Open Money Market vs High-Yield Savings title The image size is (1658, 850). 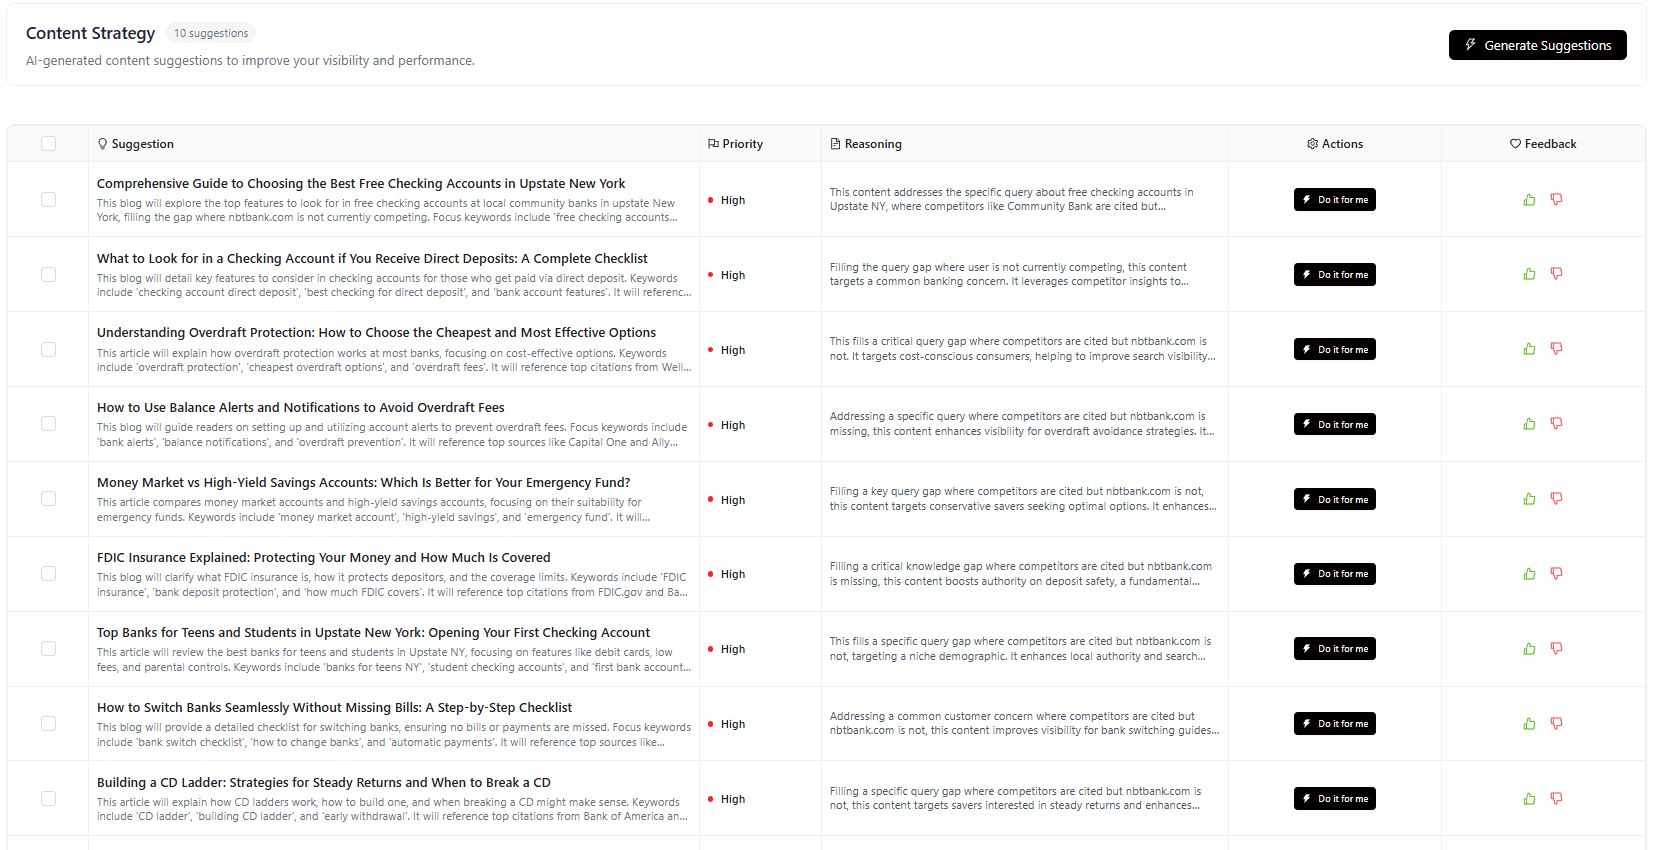363,482
